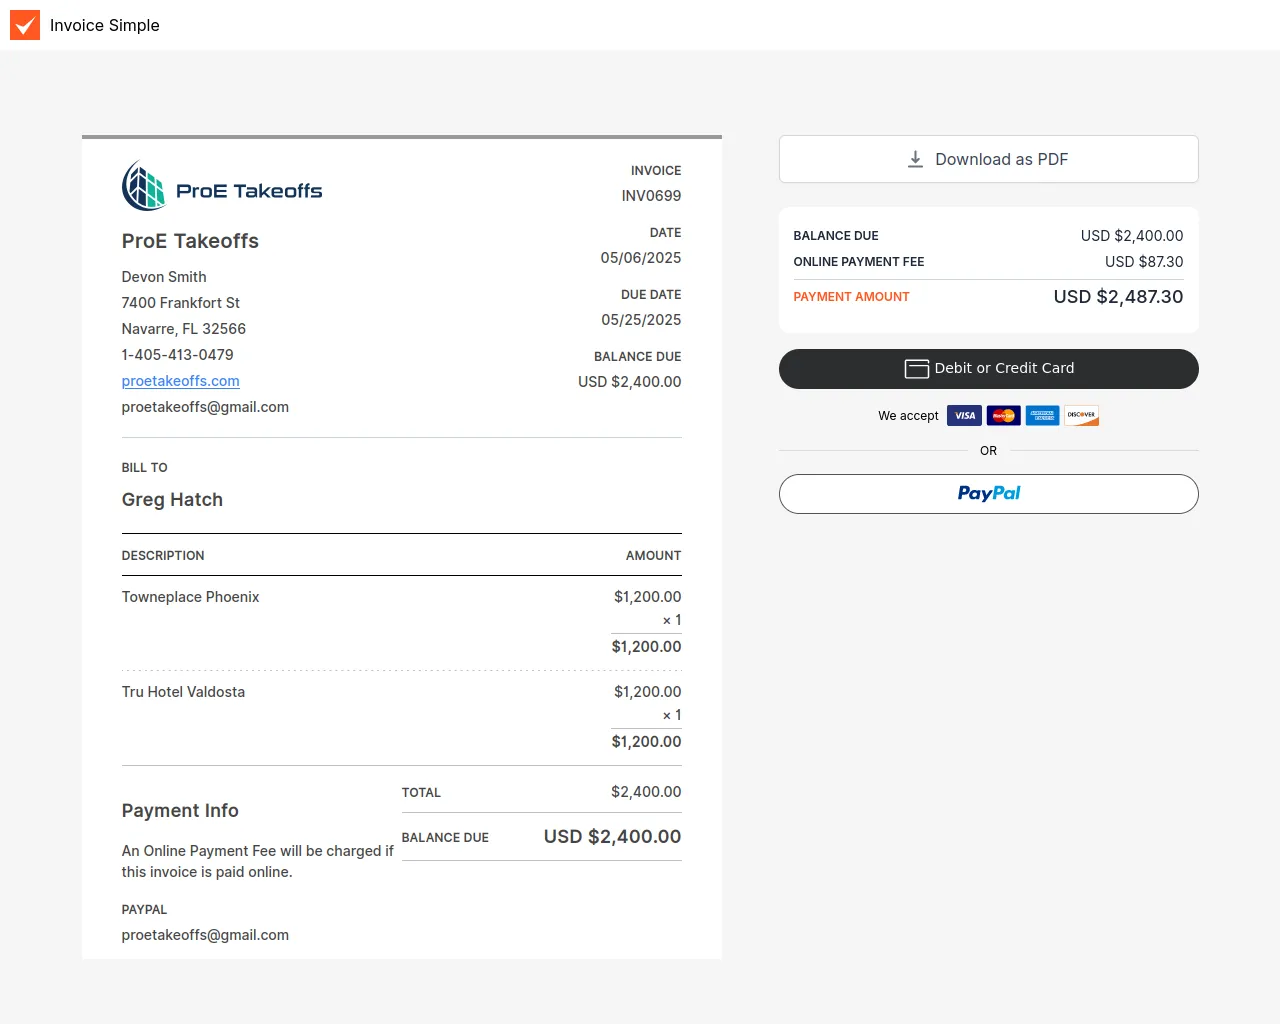The height and width of the screenshot is (1024, 1280).
Task: Click the credit card icon on the dark button
Action: tap(916, 369)
